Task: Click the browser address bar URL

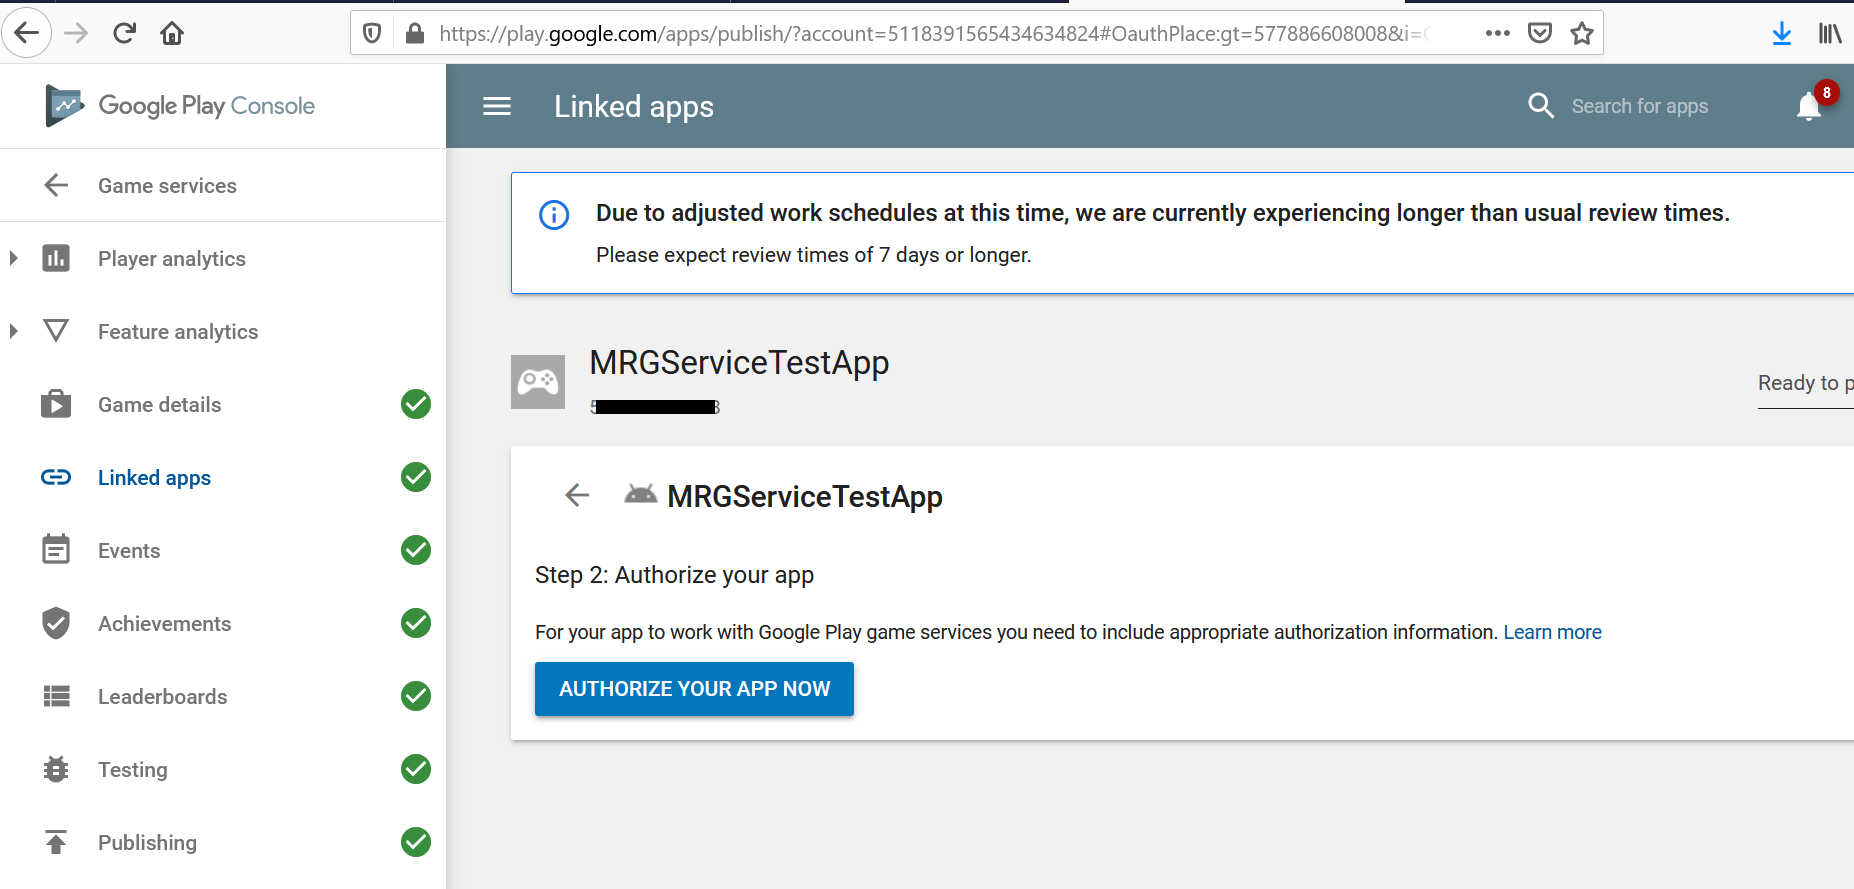Action: (x=935, y=34)
